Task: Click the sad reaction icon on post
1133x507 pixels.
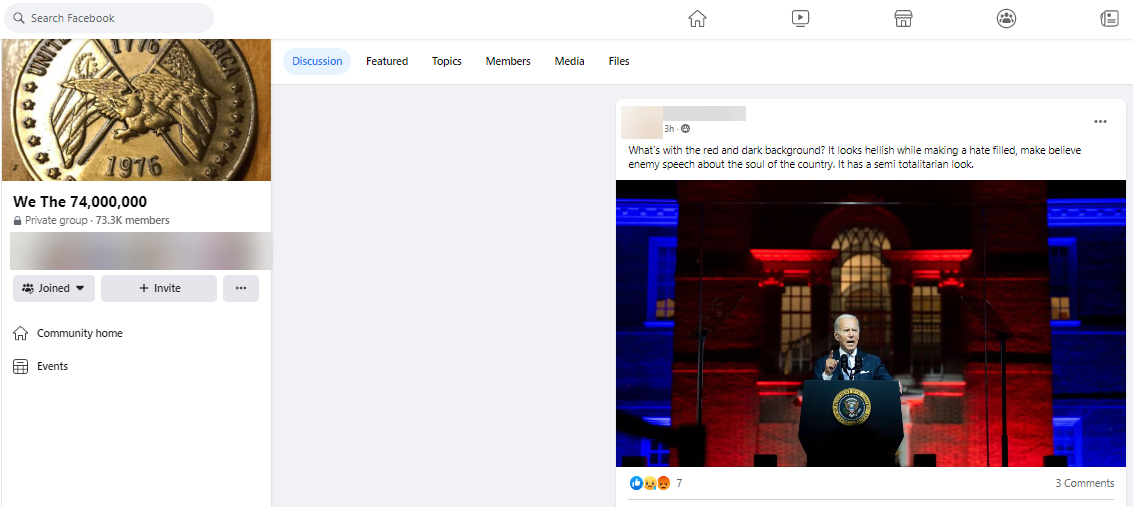Action: pos(650,483)
